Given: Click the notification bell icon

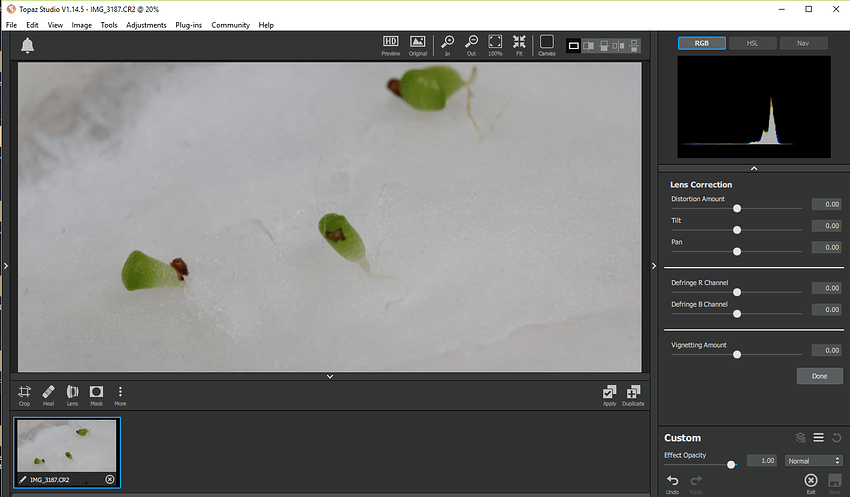Looking at the screenshot, I should [x=27, y=46].
